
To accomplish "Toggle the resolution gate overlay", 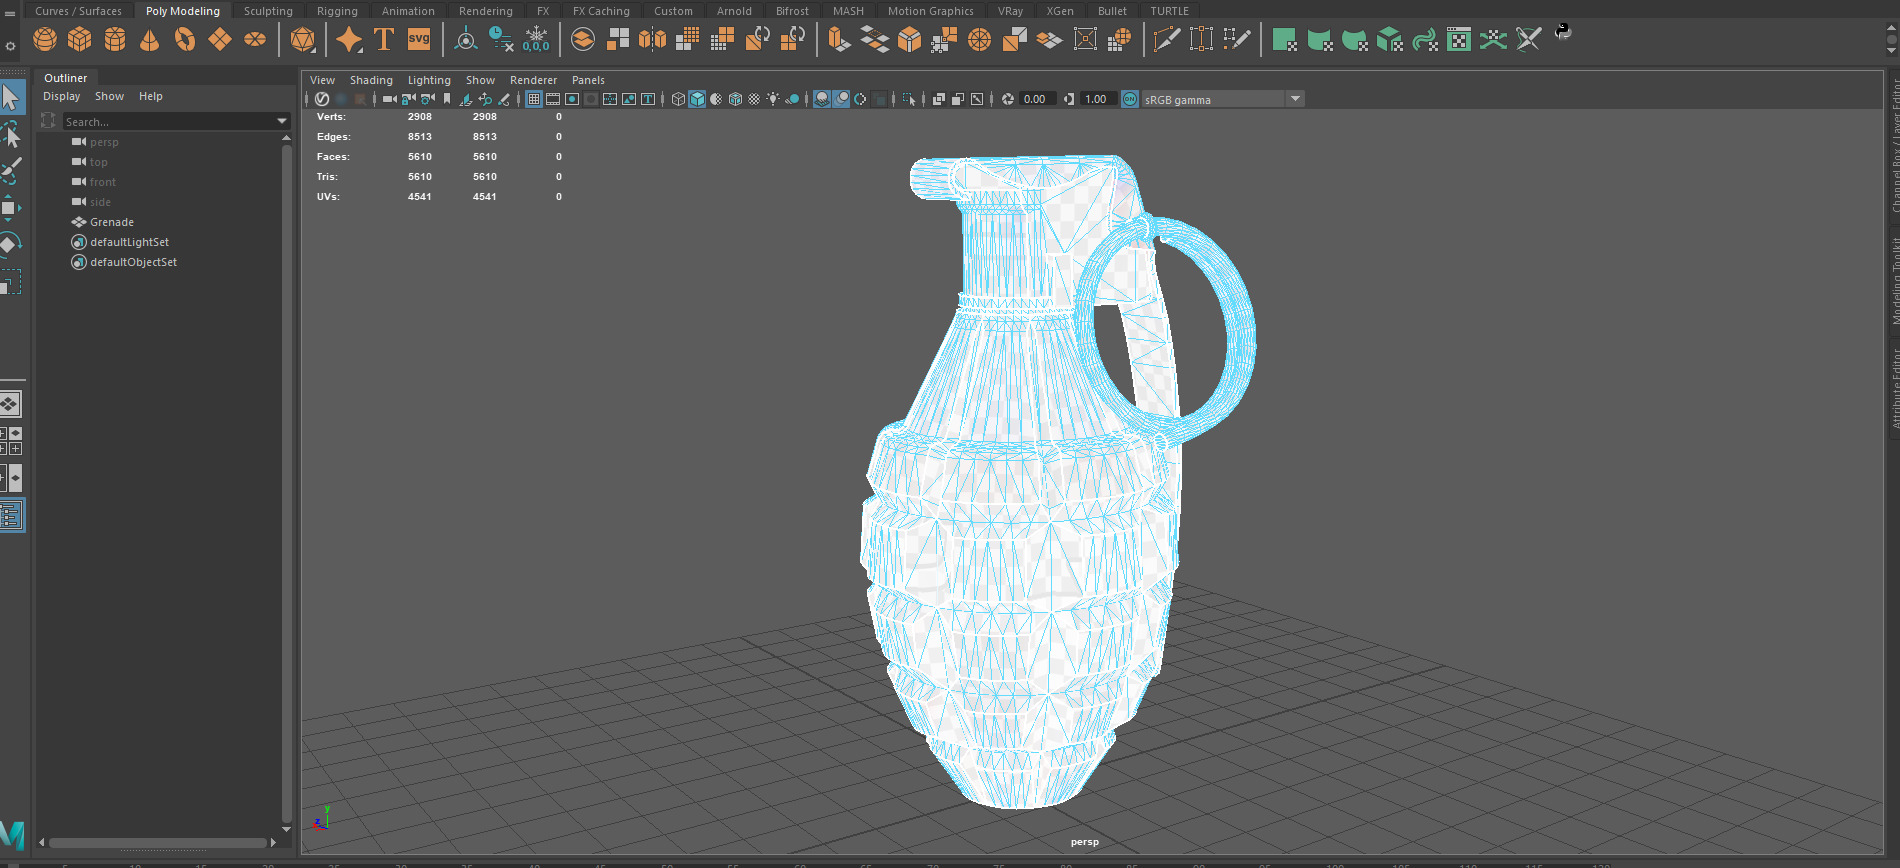I will (x=572, y=99).
